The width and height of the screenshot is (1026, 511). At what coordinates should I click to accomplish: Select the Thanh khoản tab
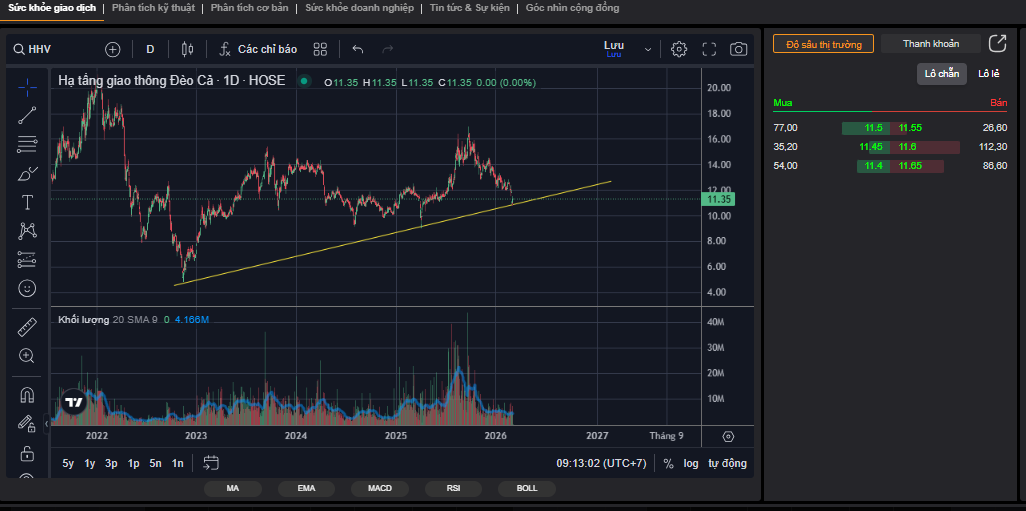point(930,44)
